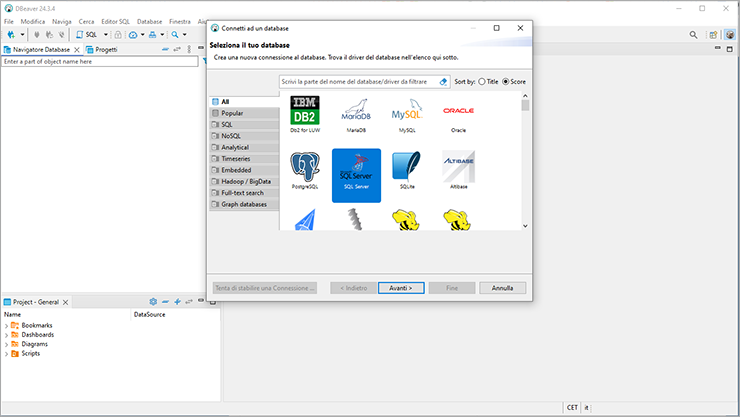Filter drivers by NoSQL category
The image size is (740, 417).
244,136
